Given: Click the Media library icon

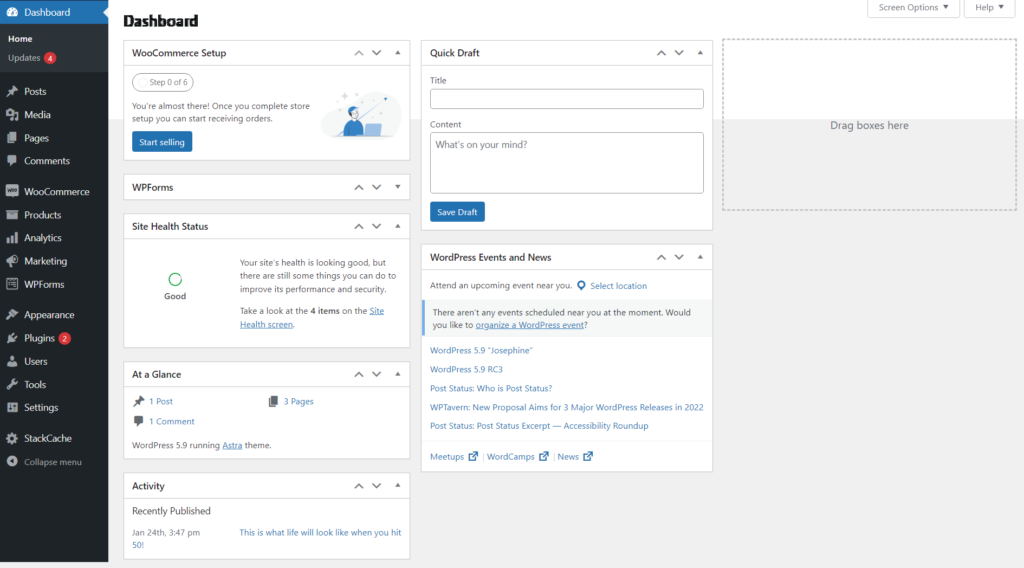Looking at the screenshot, I should tap(12, 114).
